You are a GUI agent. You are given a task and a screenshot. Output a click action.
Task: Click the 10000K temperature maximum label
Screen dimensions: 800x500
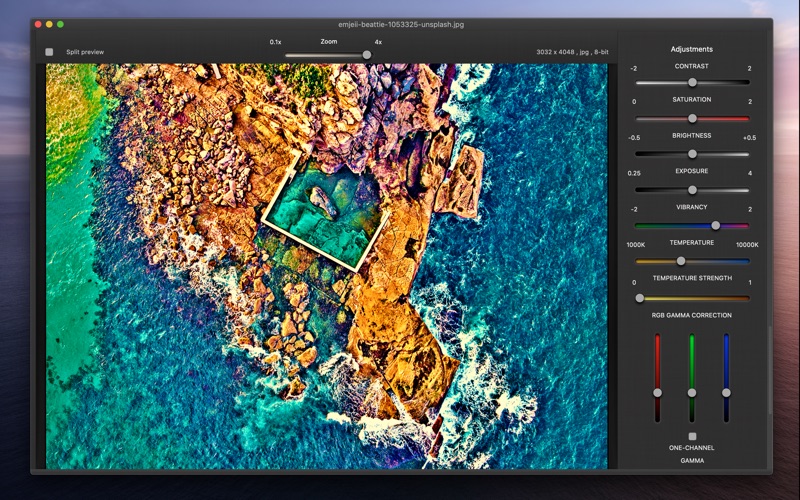(x=747, y=245)
